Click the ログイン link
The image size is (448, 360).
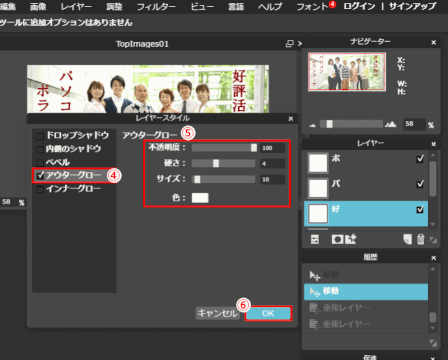[359, 6]
